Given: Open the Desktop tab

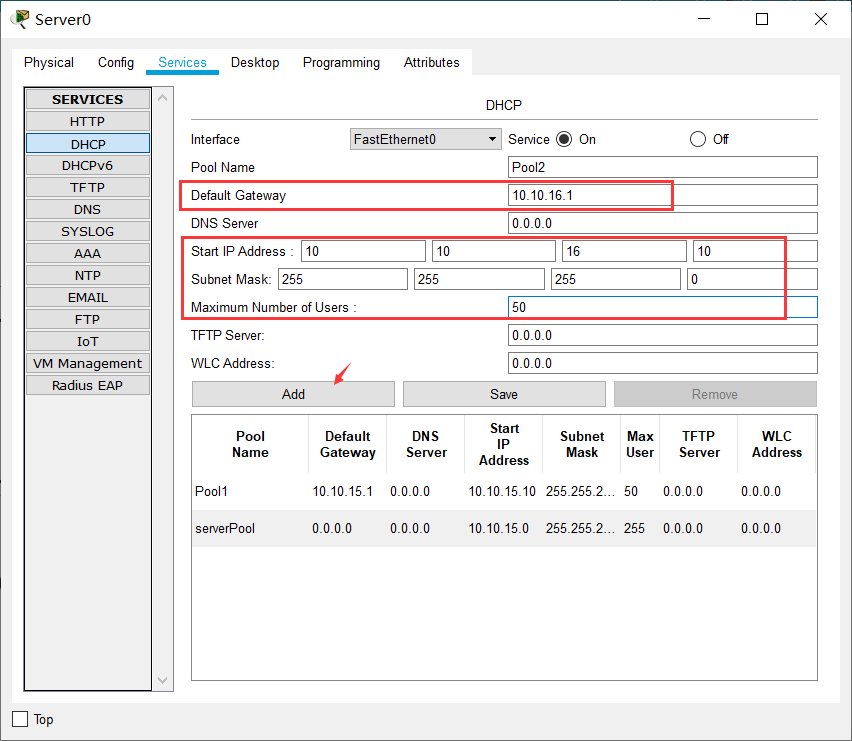Looking at the screenshot, I should [255, 62].
